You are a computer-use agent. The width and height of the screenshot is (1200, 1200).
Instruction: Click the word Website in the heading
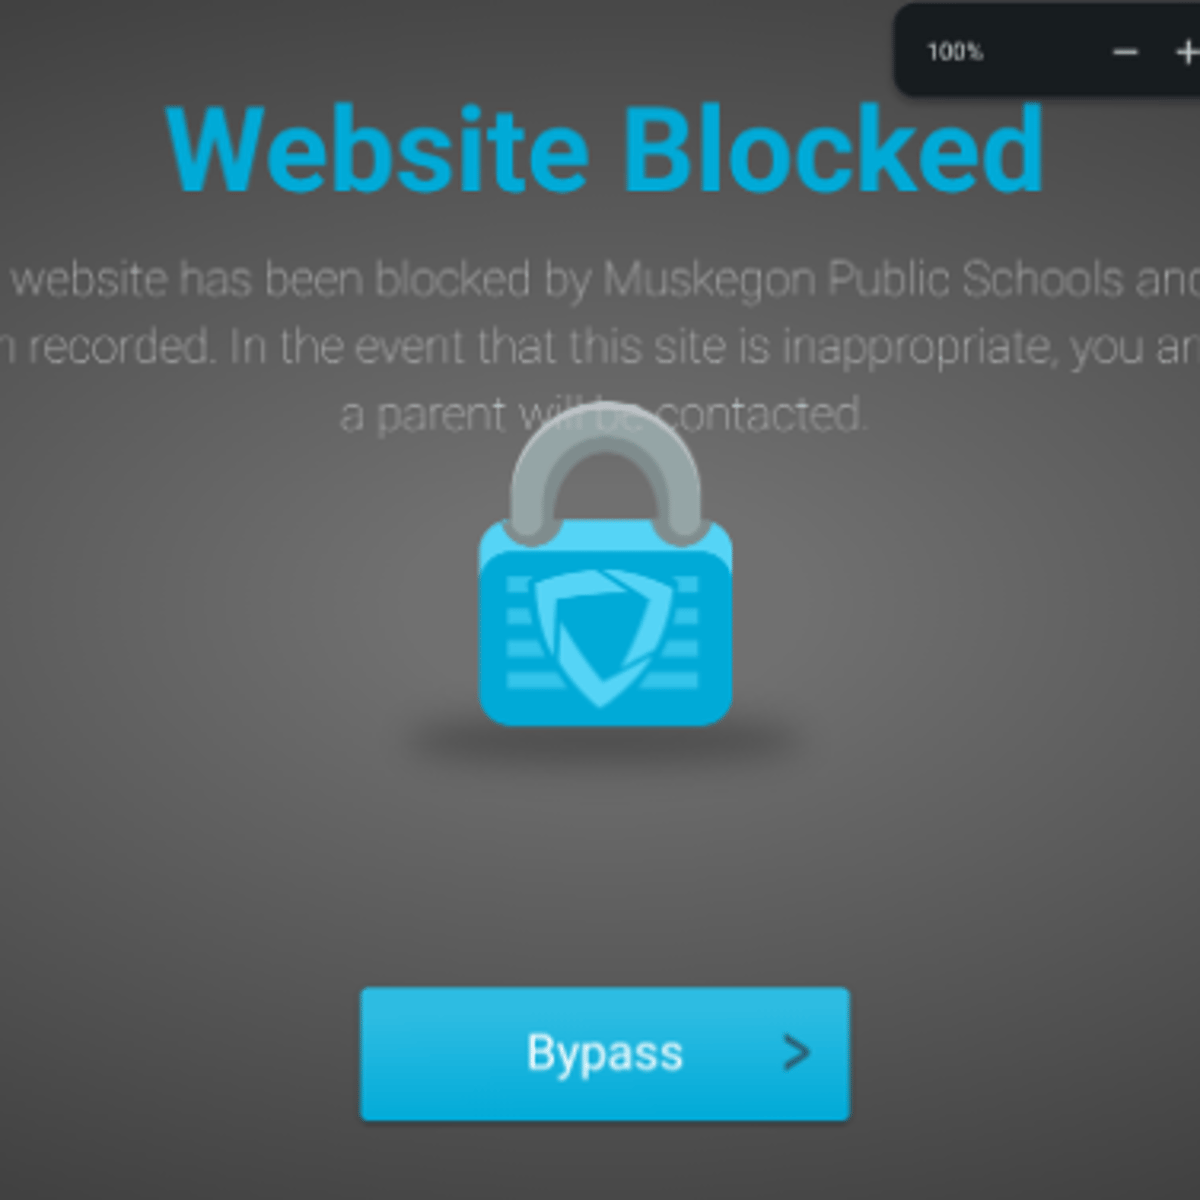(x=377, y=150)
